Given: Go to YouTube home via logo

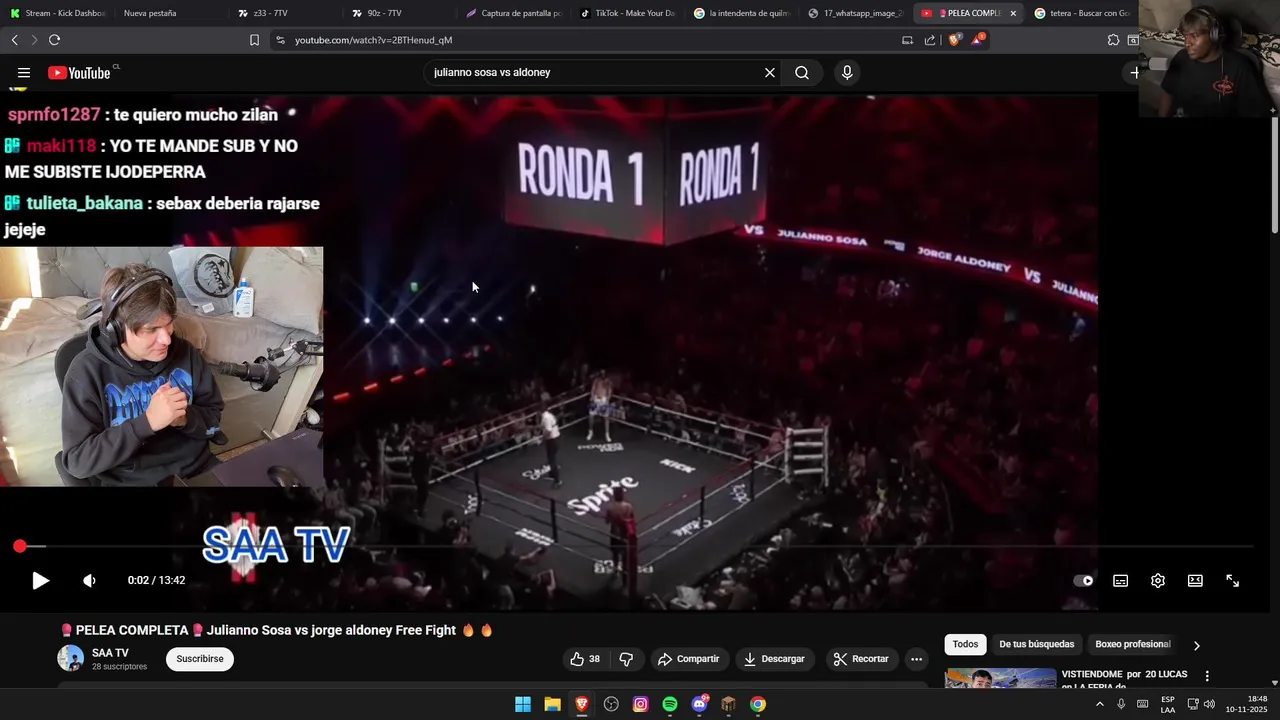Looking at the screenshot, I should [79, 72].
